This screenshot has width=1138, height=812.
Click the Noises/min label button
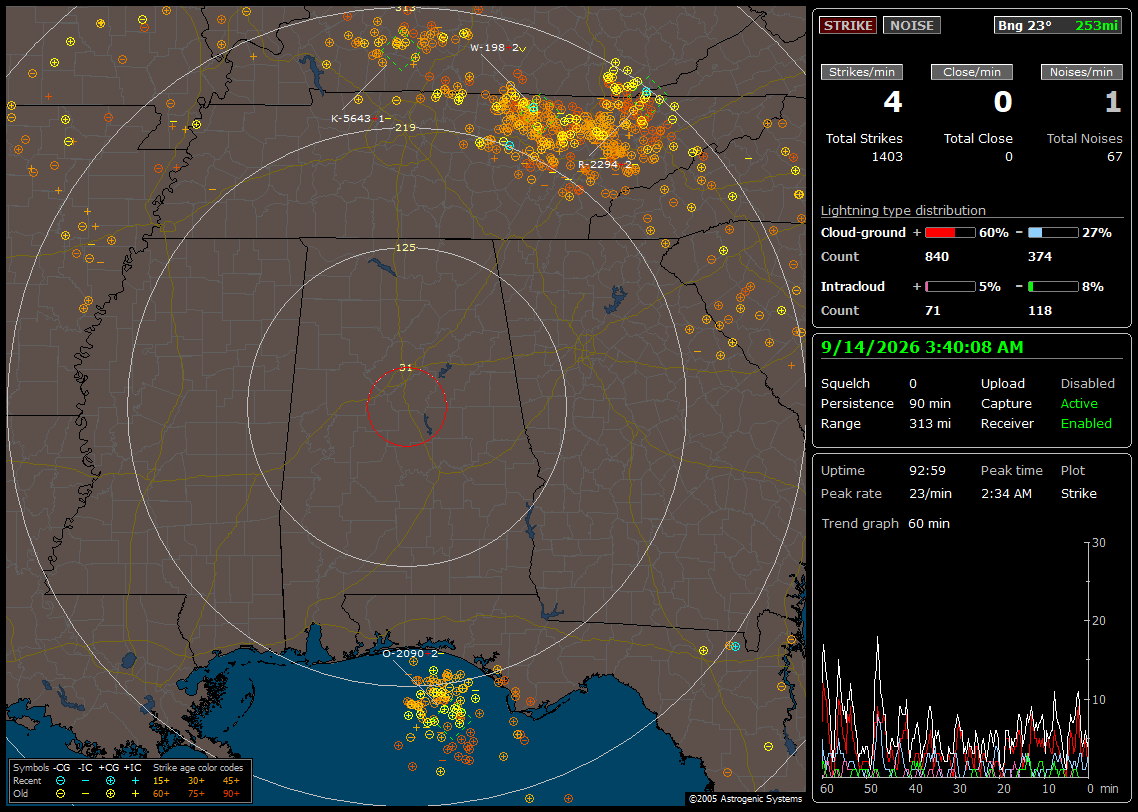pos(1081,72)
